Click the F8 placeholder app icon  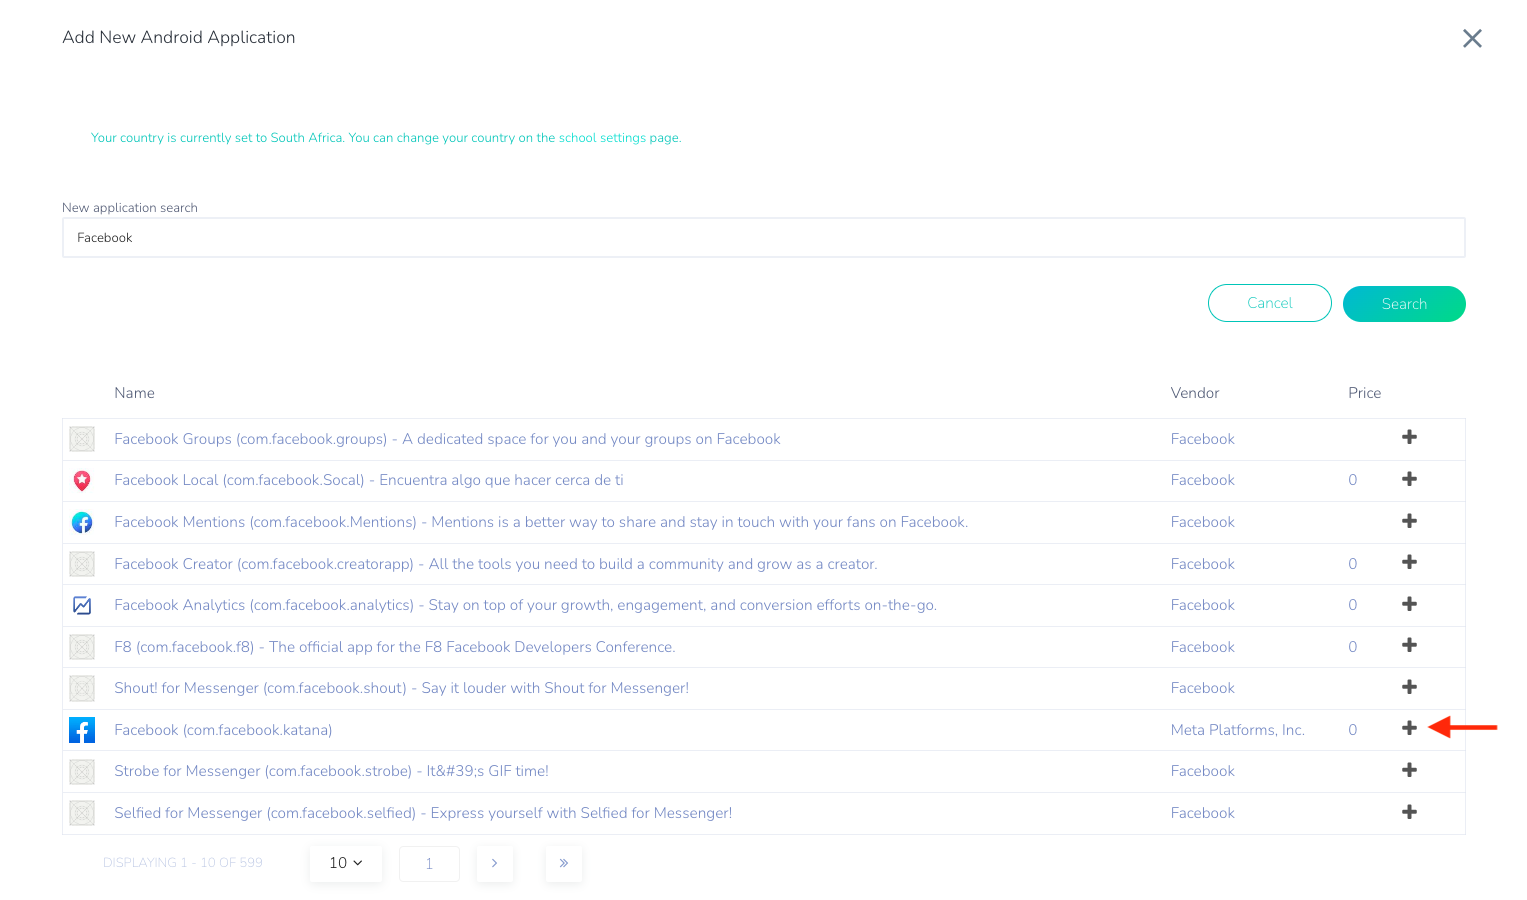click(82, 647)
